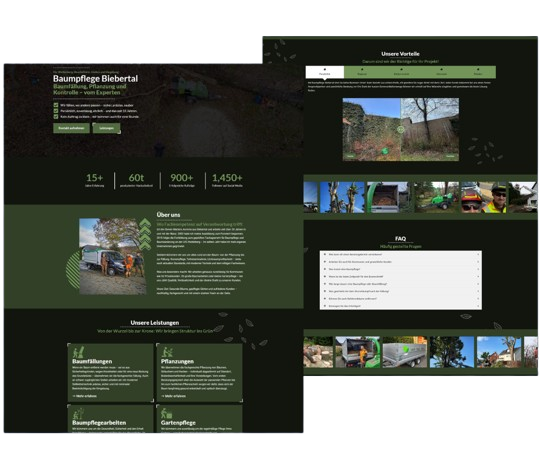Open the worker behind truck with chipper photo
The image size is (542, 460).
(x=357, y=352)
